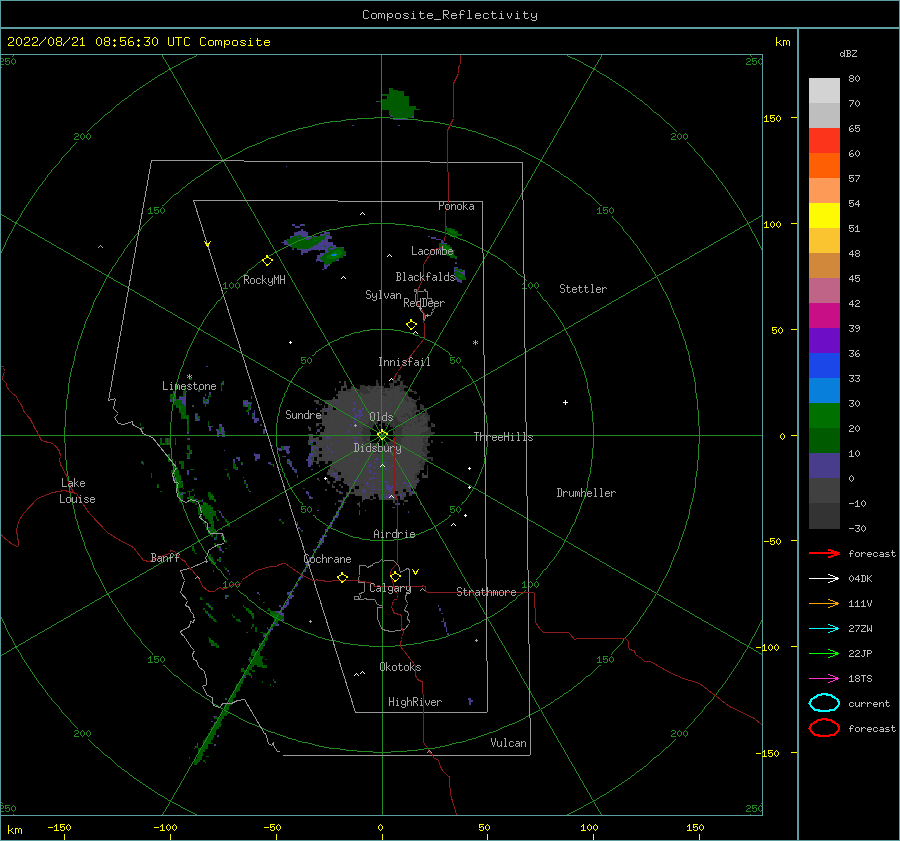Select the Cochrane label
The image size is (900, 841).
pos(327,559)
